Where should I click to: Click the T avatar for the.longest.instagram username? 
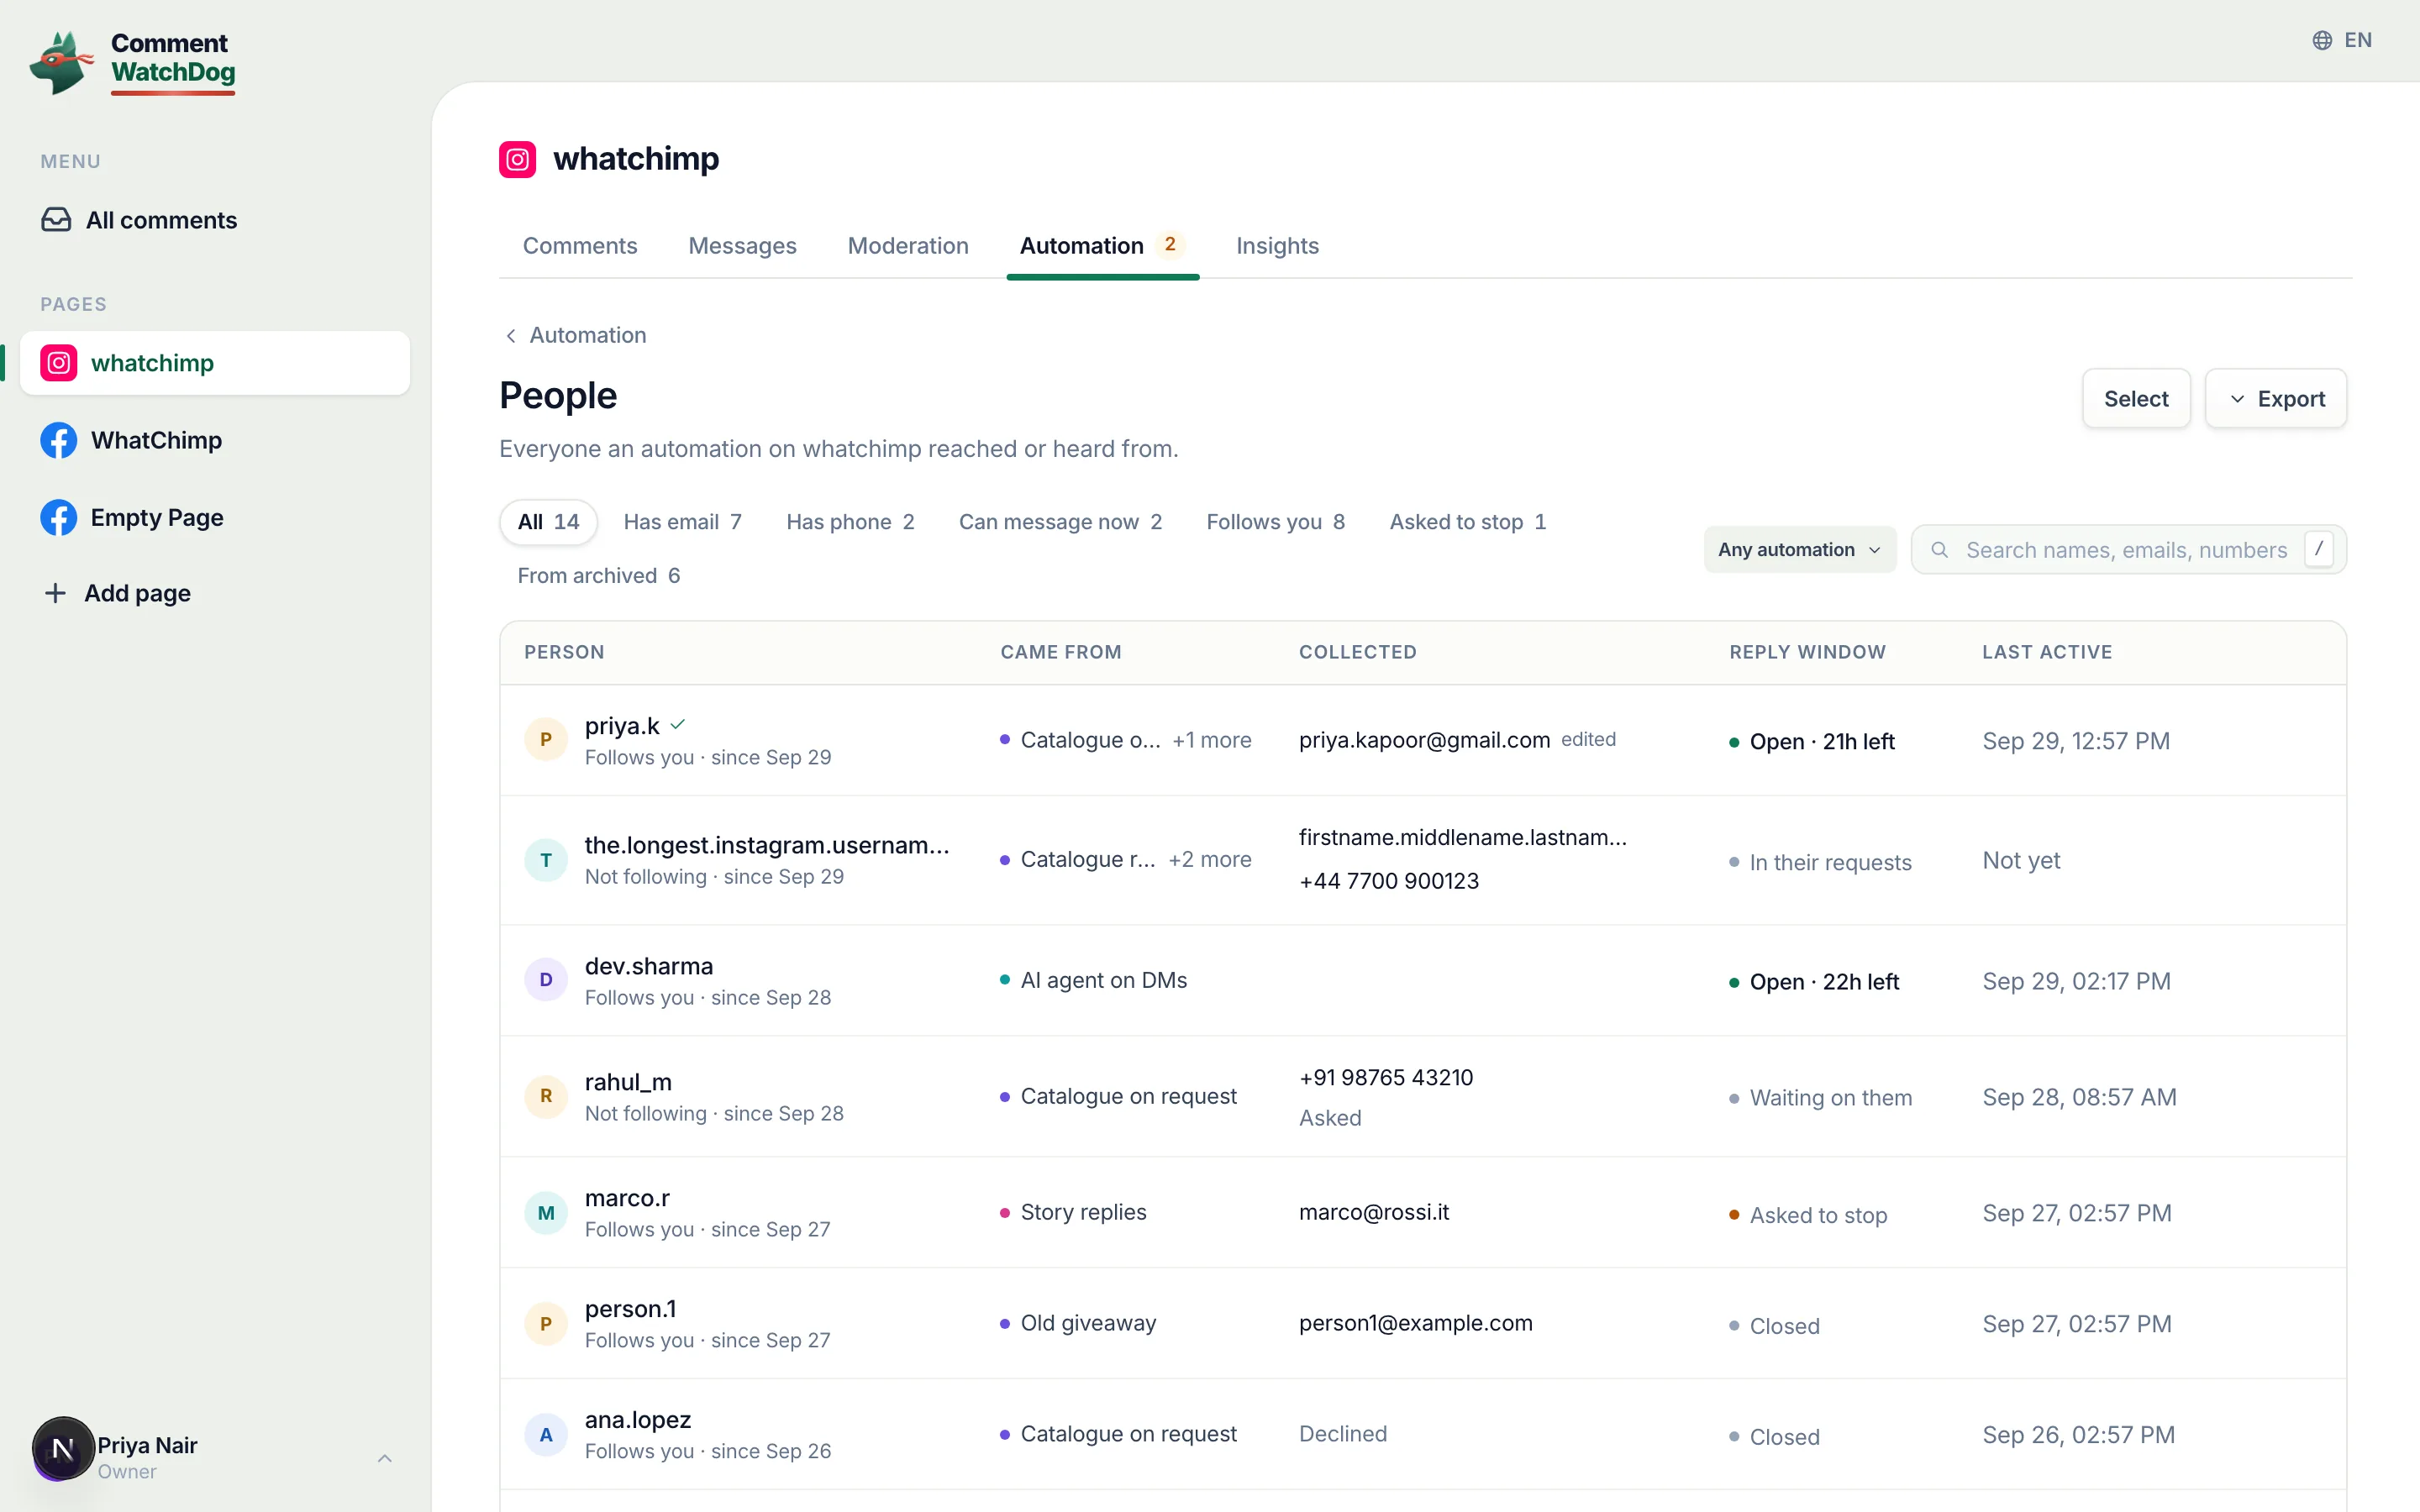[x=546, y=860]
